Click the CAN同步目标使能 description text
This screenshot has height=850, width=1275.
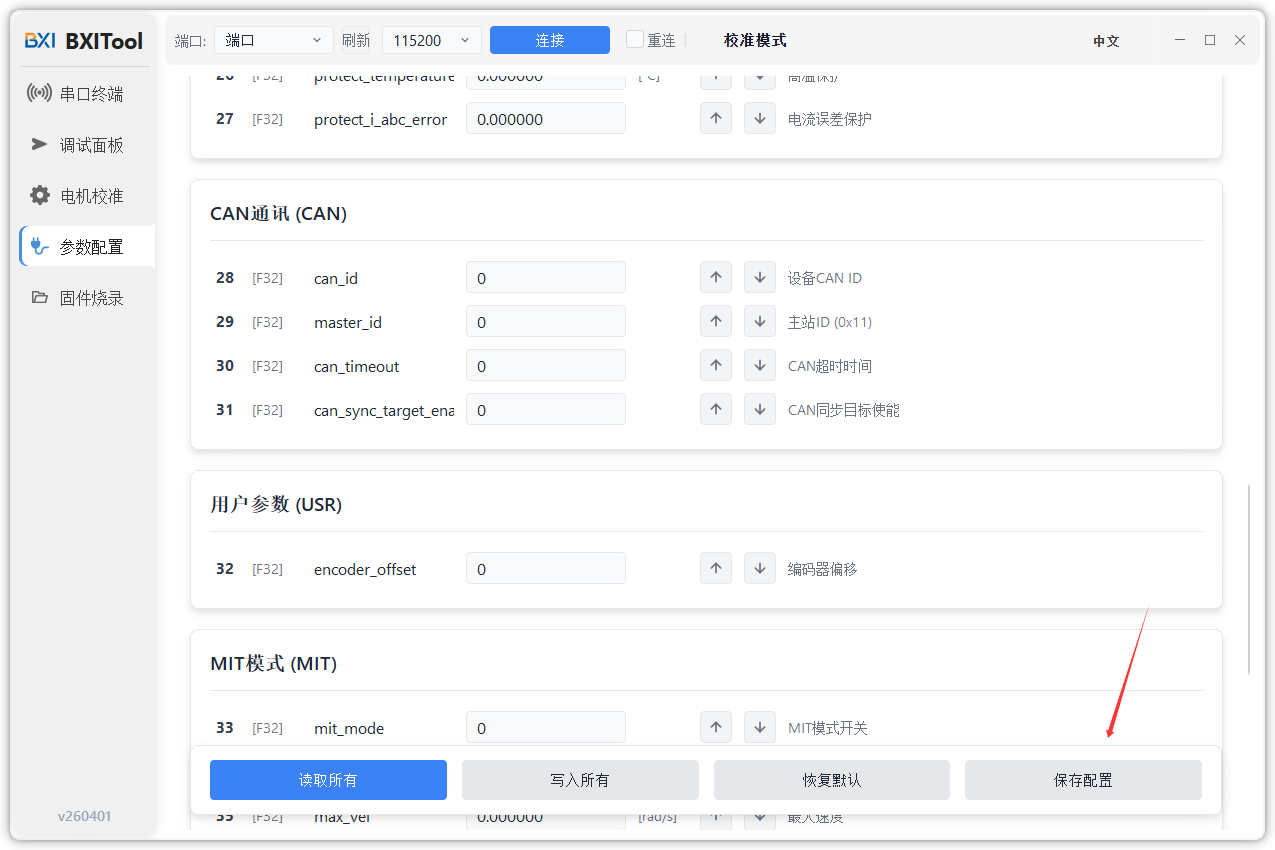point(844,410)
